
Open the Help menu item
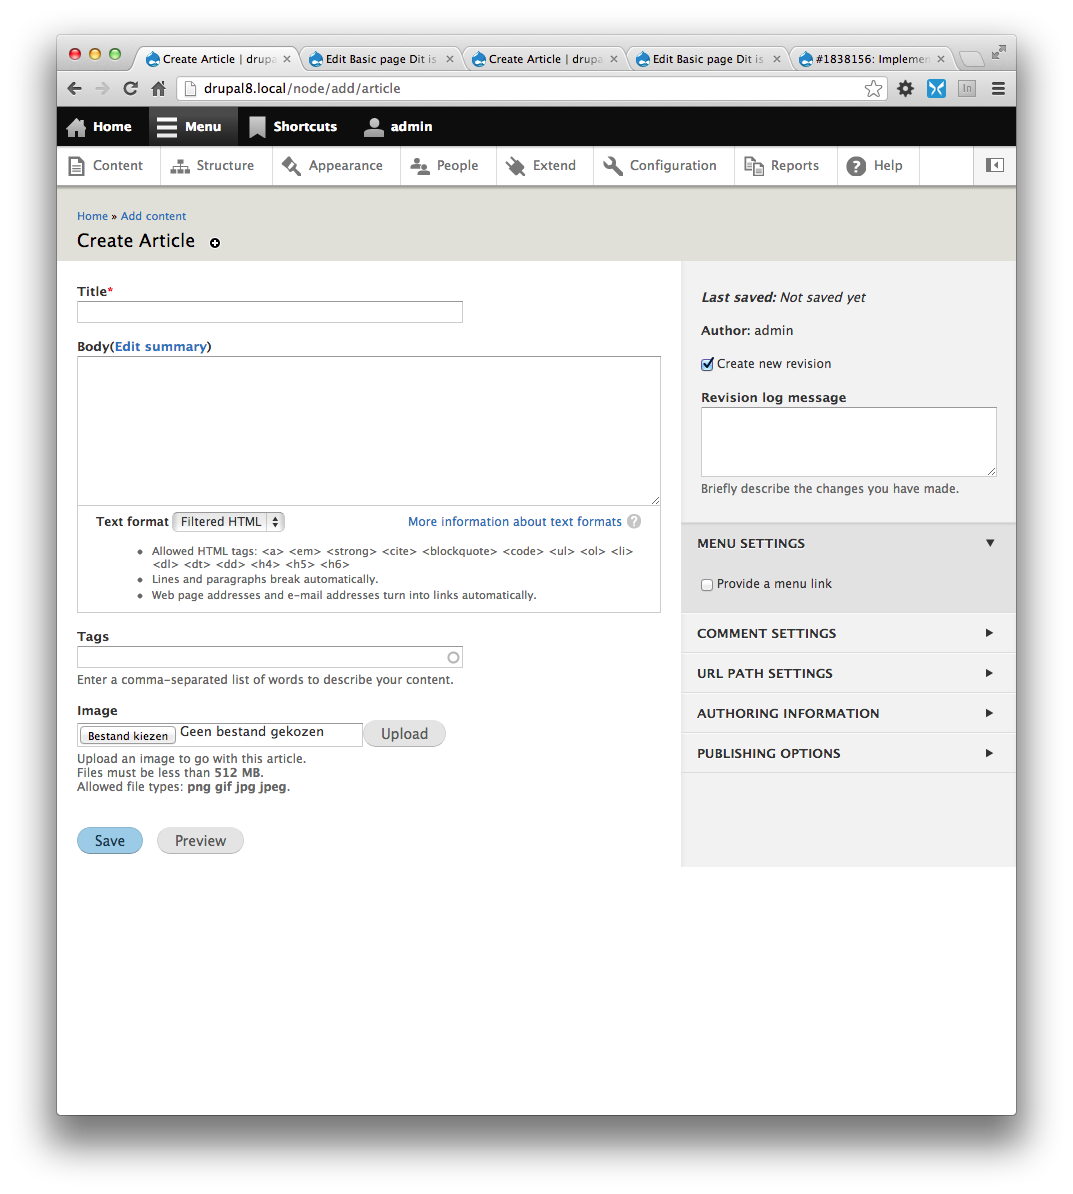point(876,165)
